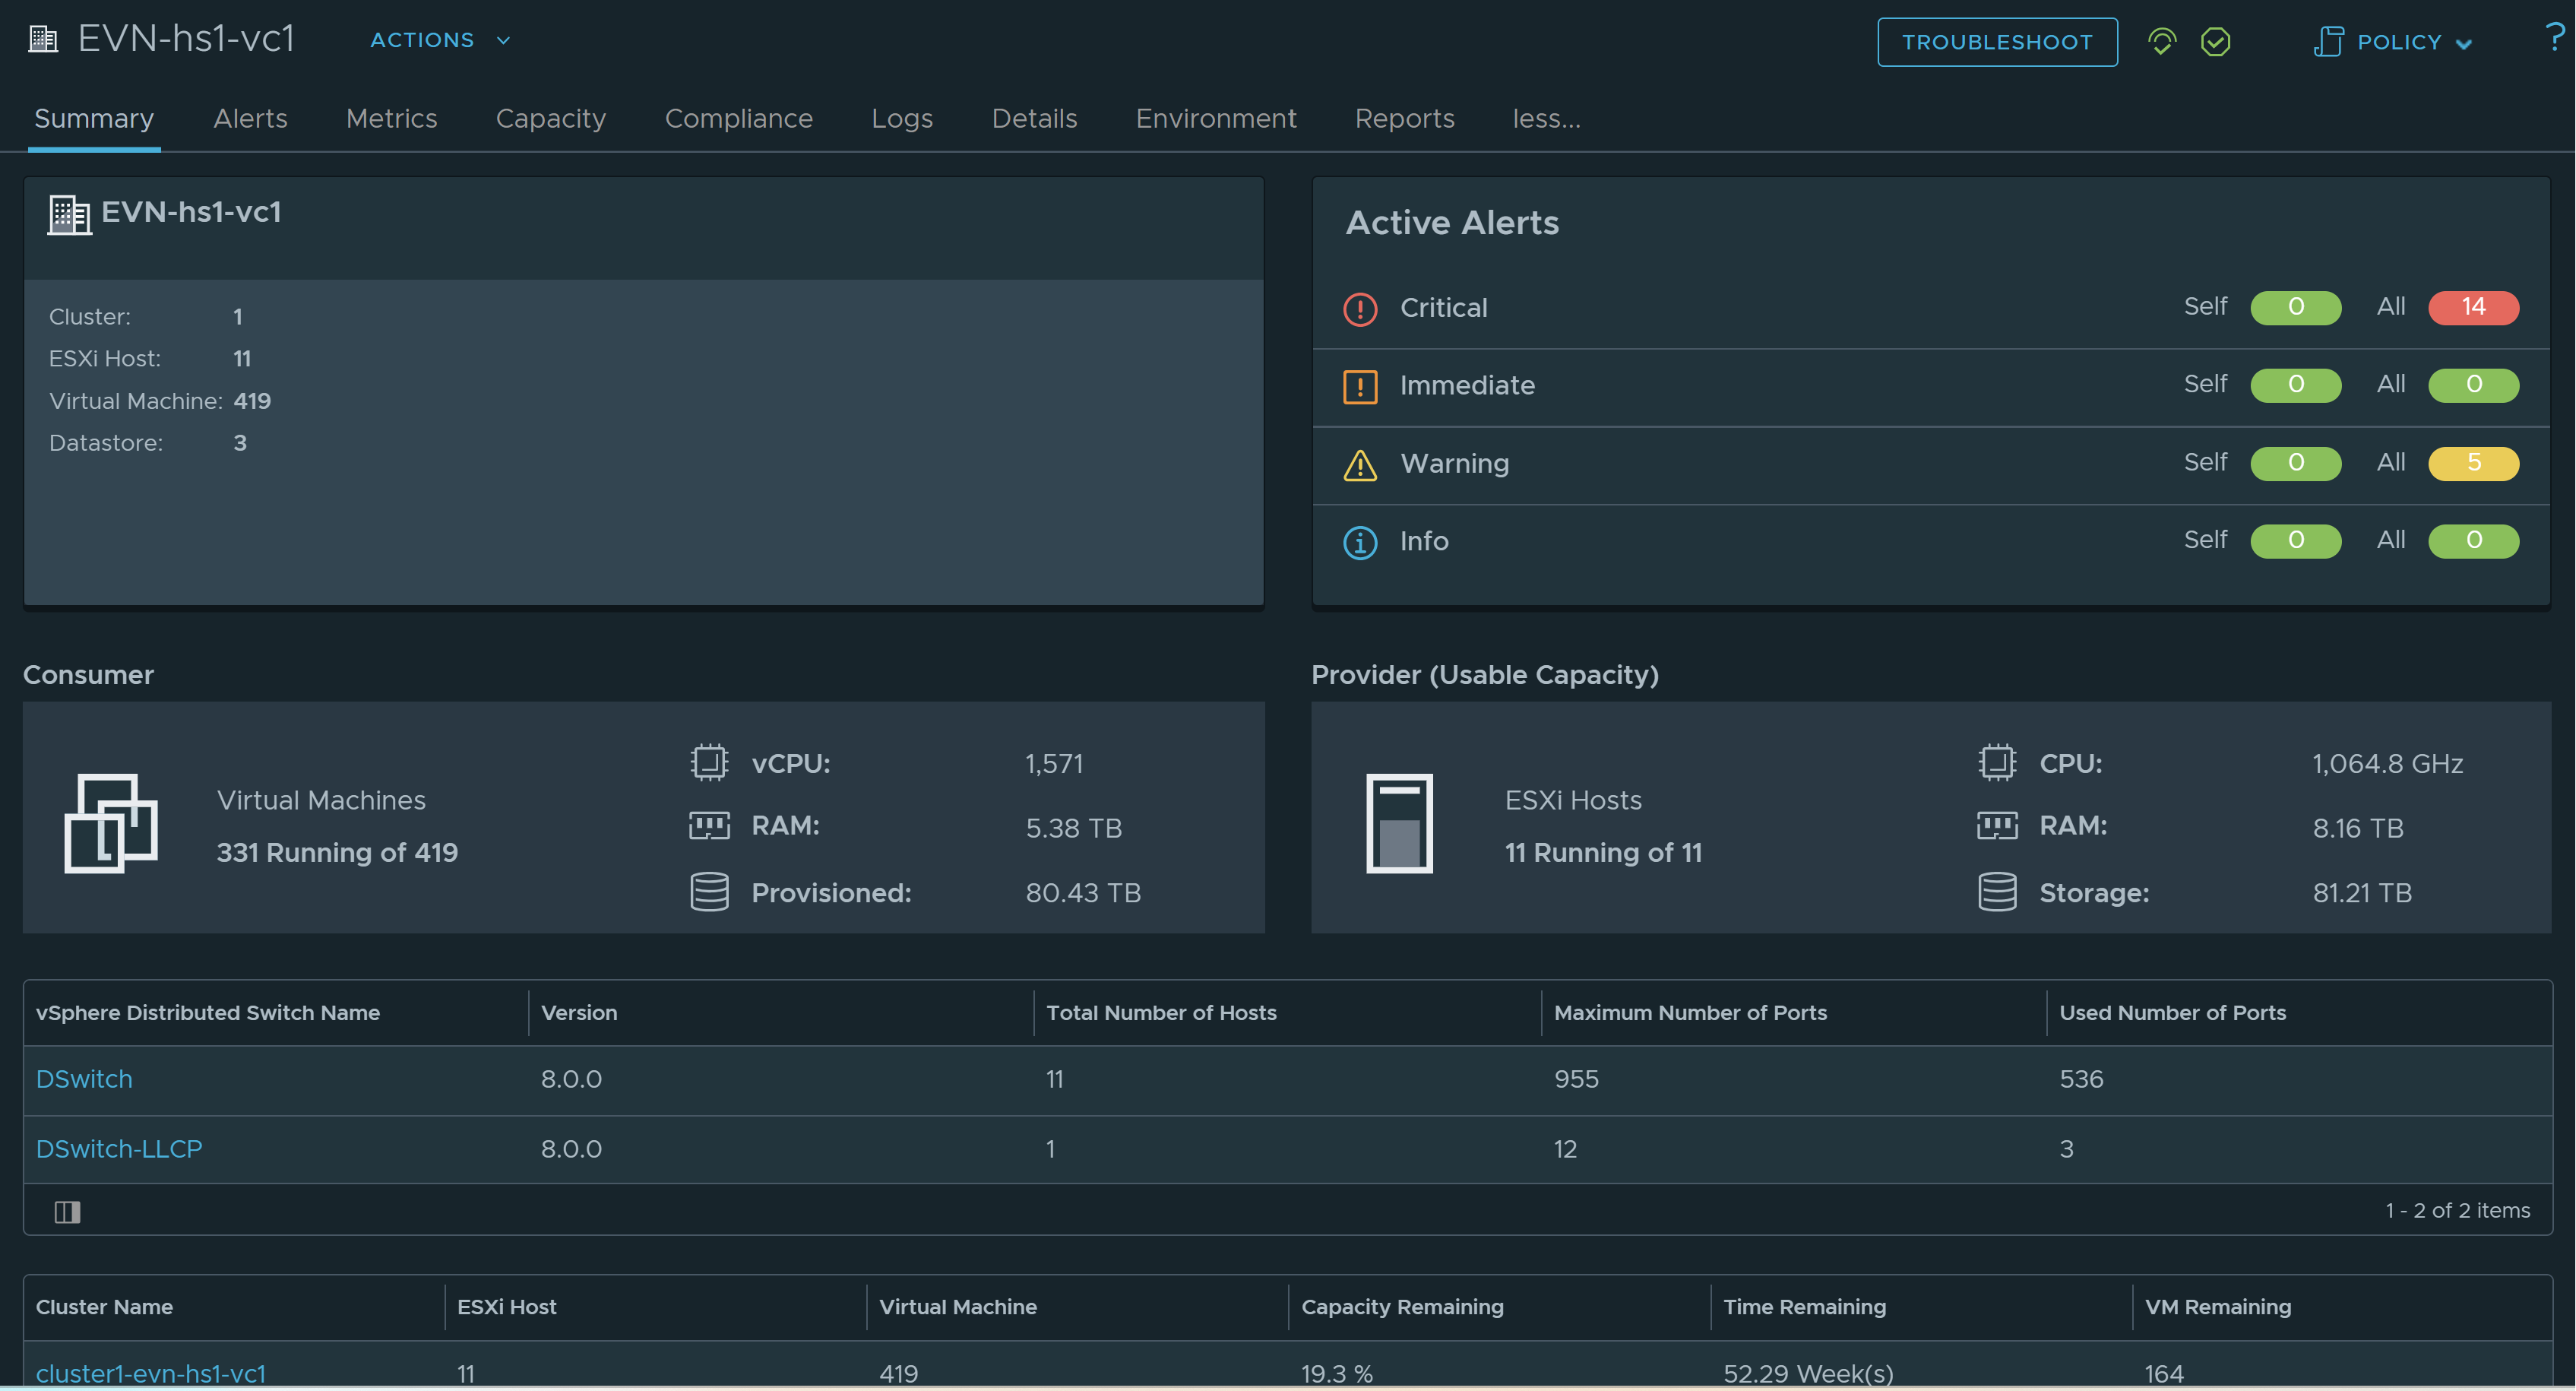Click the DSwitch-LLCP link
Screen dimensions: 2576x1391
point(118,1146)
